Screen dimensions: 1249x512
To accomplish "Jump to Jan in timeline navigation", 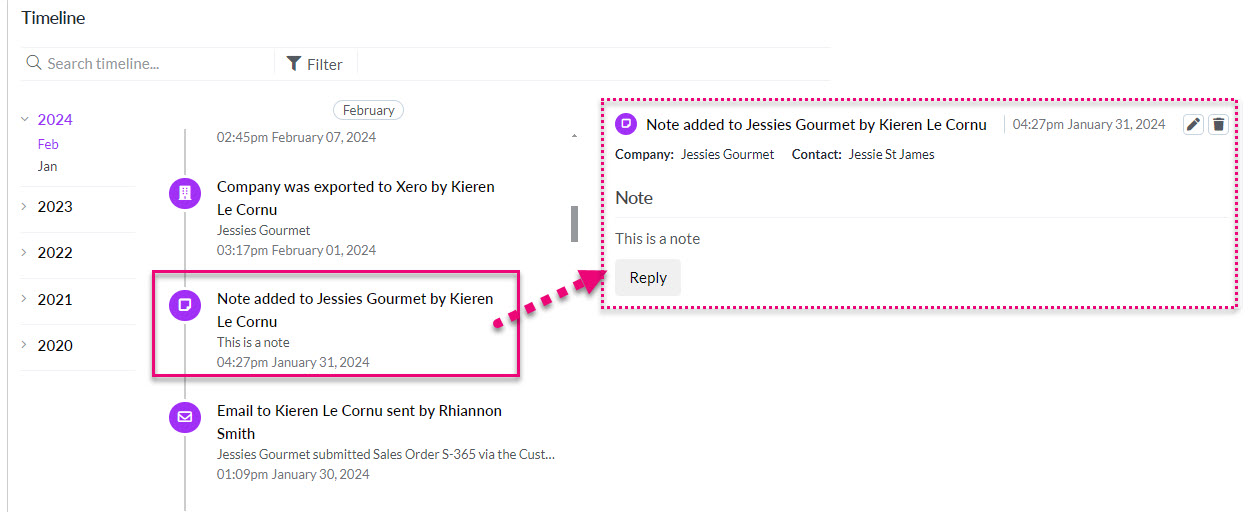I will [x=47, y=166].
